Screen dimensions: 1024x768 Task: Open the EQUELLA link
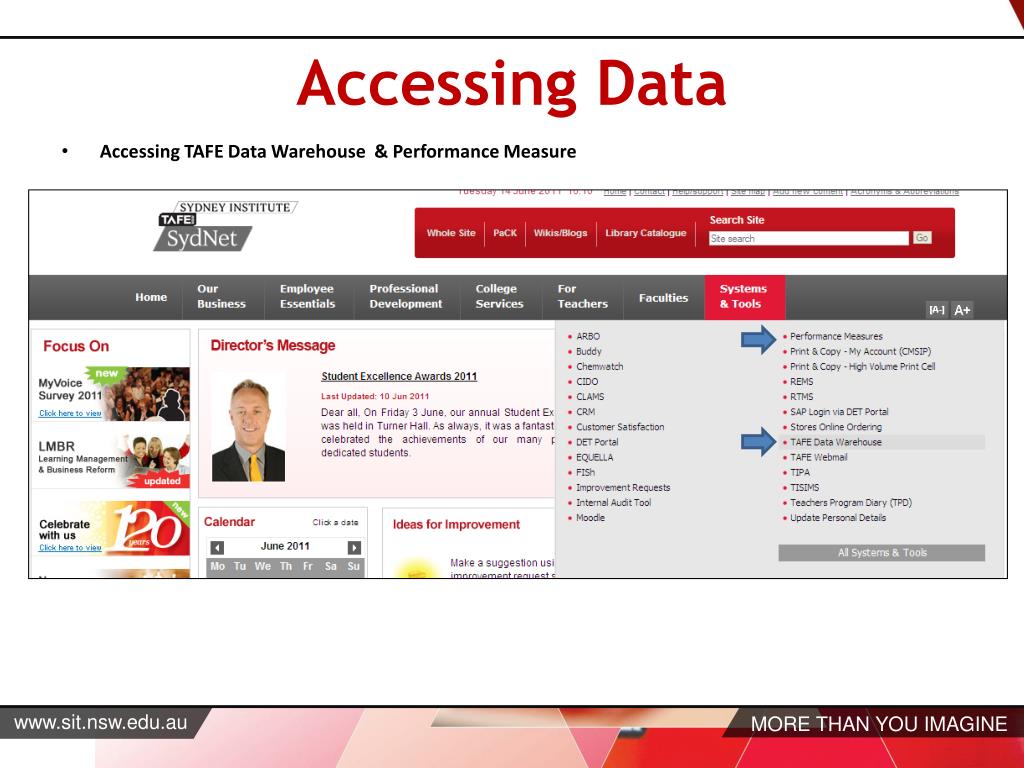pyautogui.click(x=594, y=457)
